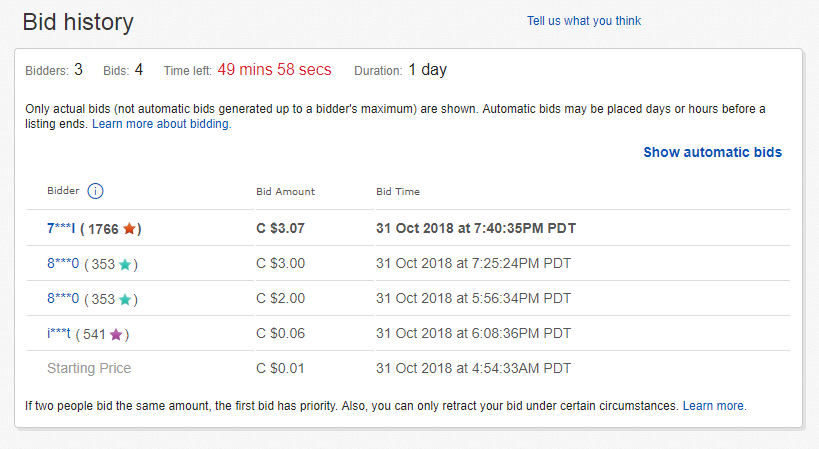Click the bid amount 'C $3.00'

[280, 263]
